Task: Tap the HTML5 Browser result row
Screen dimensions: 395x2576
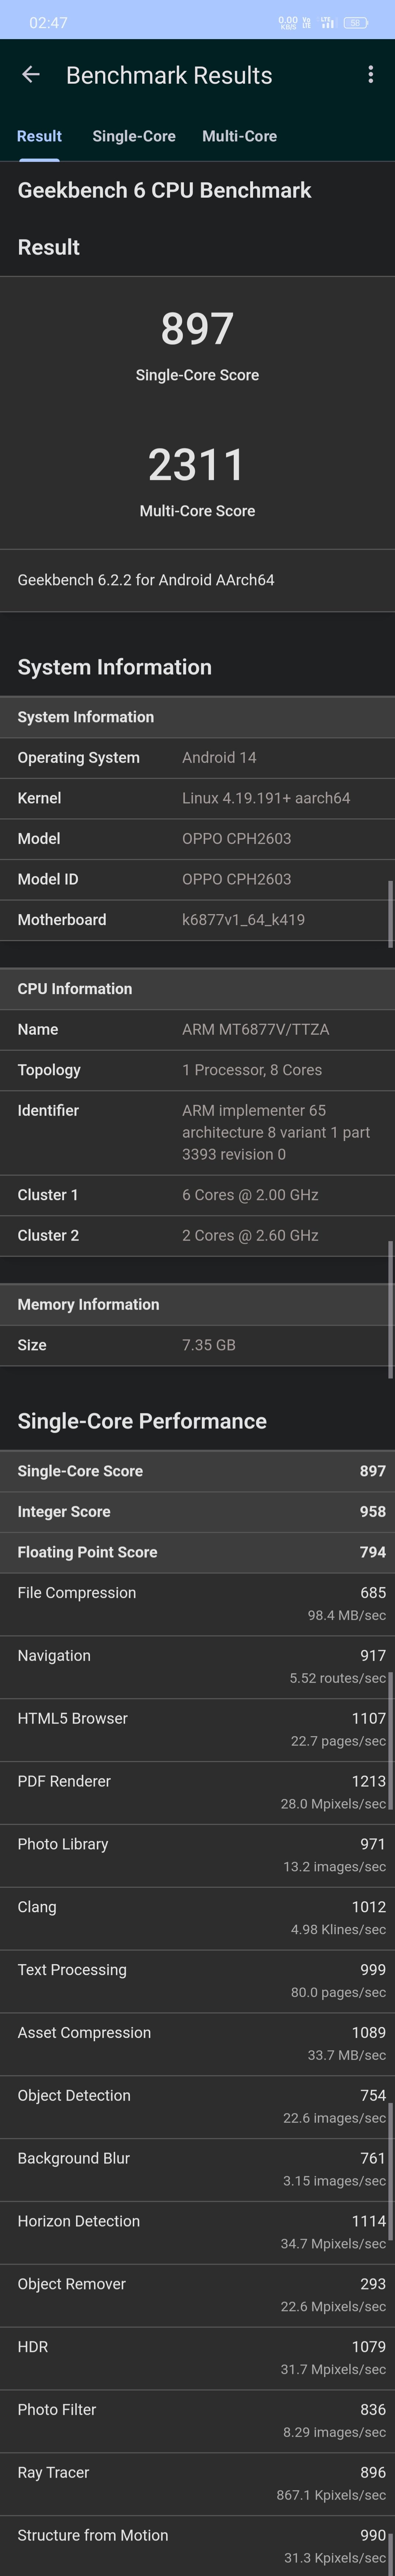Action: click(197, 1730)
